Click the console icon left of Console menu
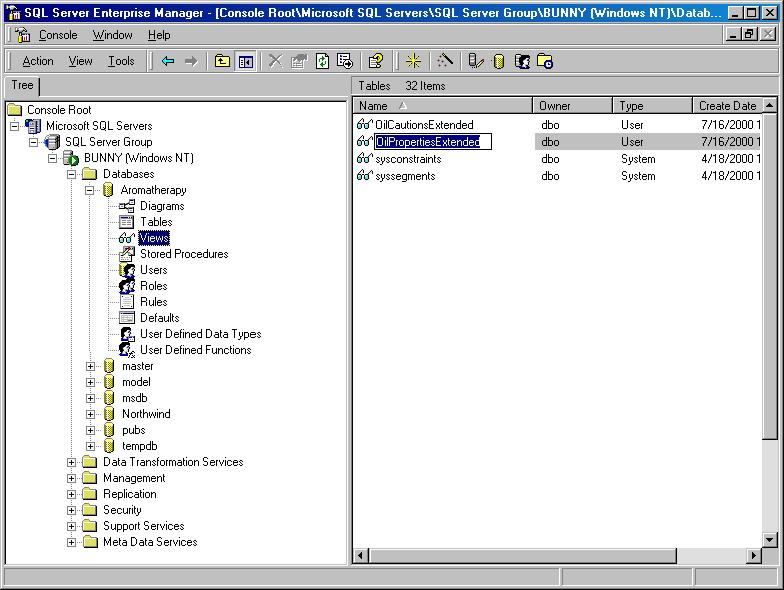The image size is (784, 590). [22, 35]
